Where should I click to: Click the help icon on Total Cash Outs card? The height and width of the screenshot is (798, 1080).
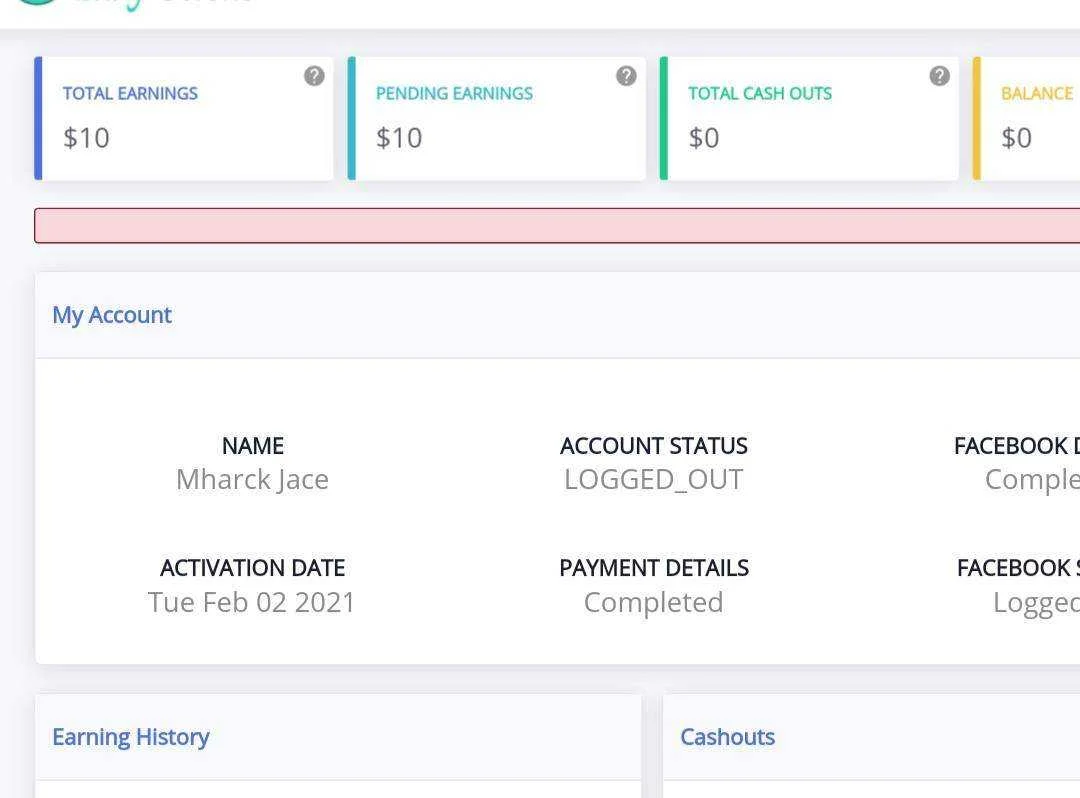coord(939,76)
